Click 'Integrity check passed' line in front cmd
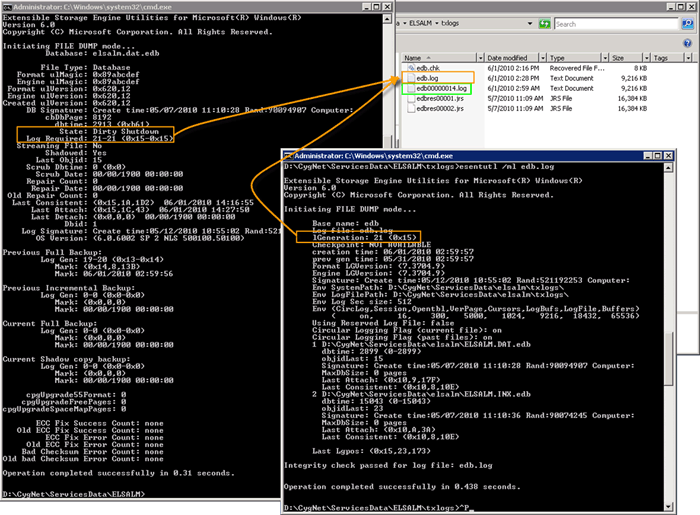The width and height of the screenshot is (700, 515). click(388, 465)
